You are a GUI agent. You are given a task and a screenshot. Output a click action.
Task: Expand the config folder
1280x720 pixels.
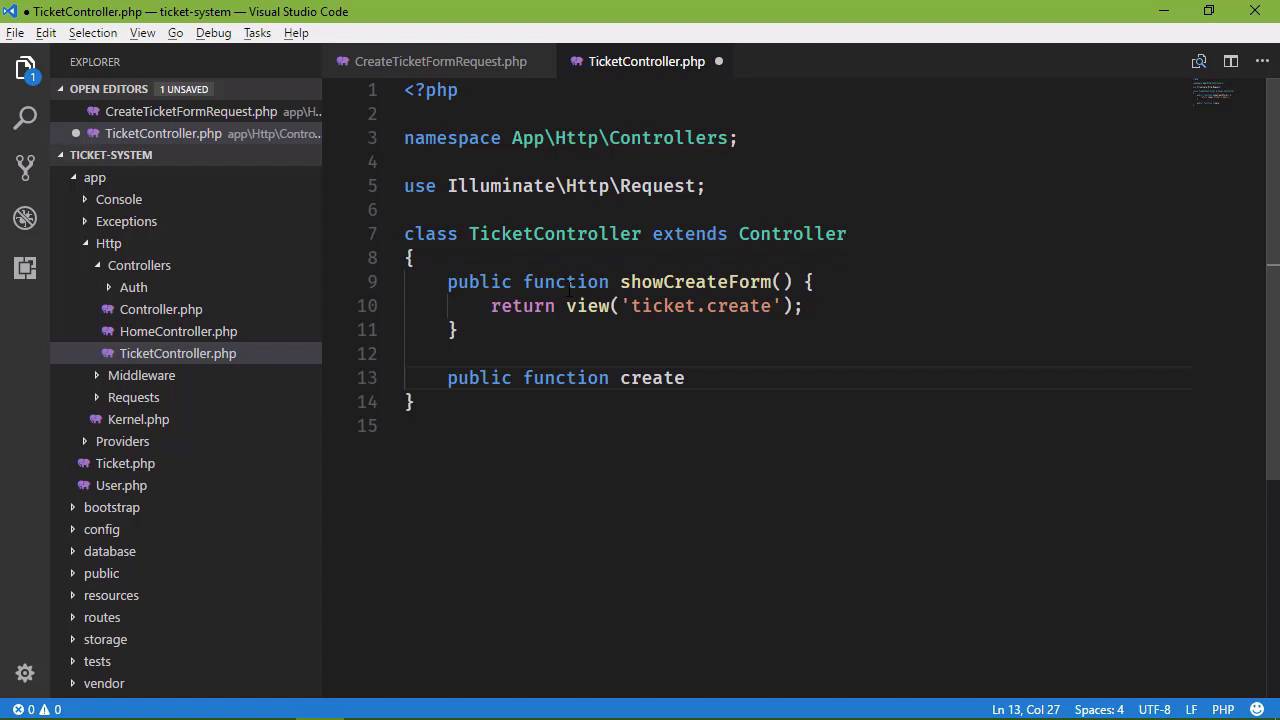73,529
